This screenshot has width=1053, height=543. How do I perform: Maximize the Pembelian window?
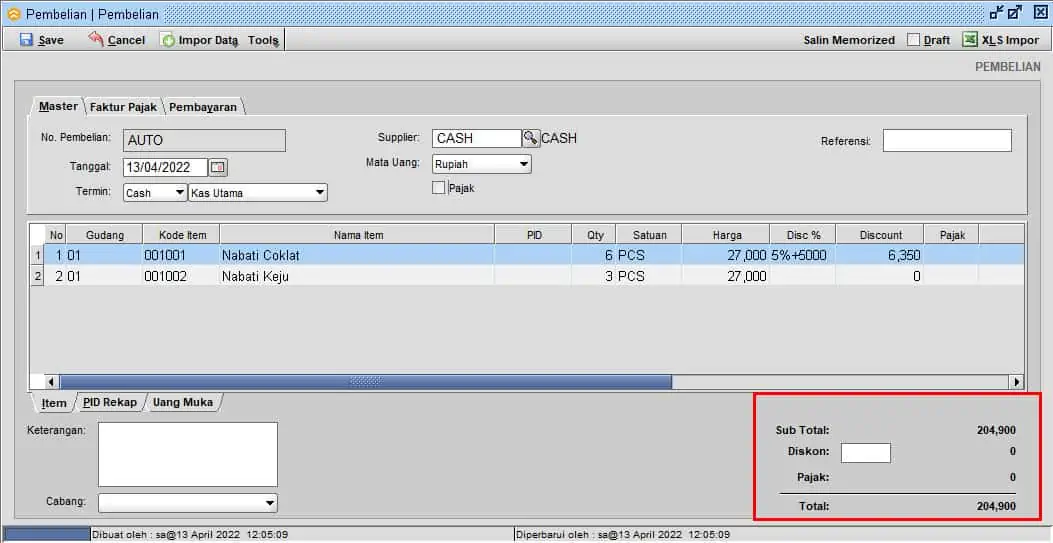(1015, 11)
